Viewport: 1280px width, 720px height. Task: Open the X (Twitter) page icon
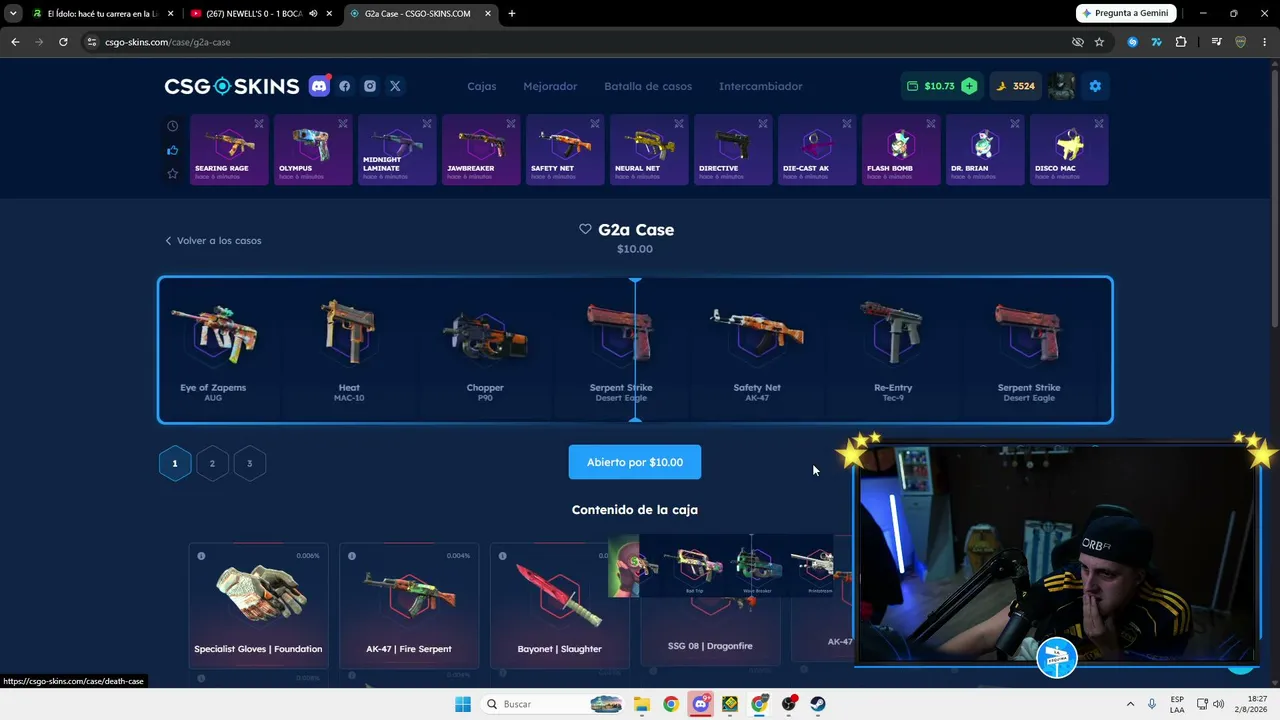[x=395, y=86]
